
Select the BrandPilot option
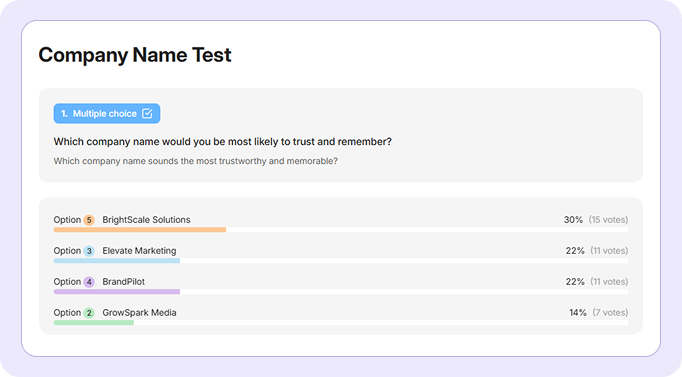tap(124, 281)
